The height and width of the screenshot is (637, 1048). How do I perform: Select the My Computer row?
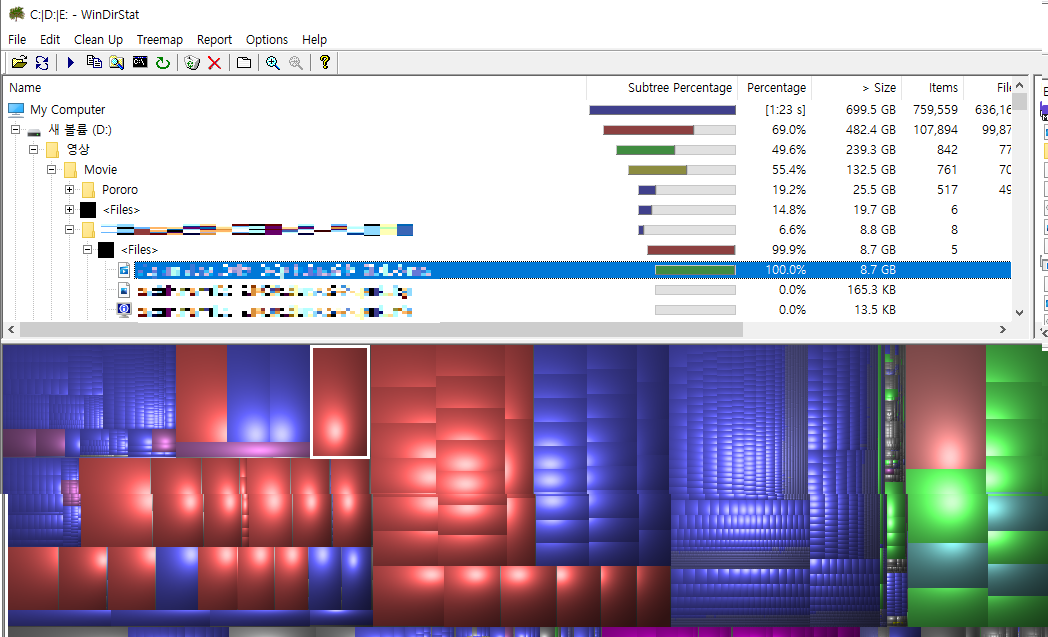click(507, 109)
